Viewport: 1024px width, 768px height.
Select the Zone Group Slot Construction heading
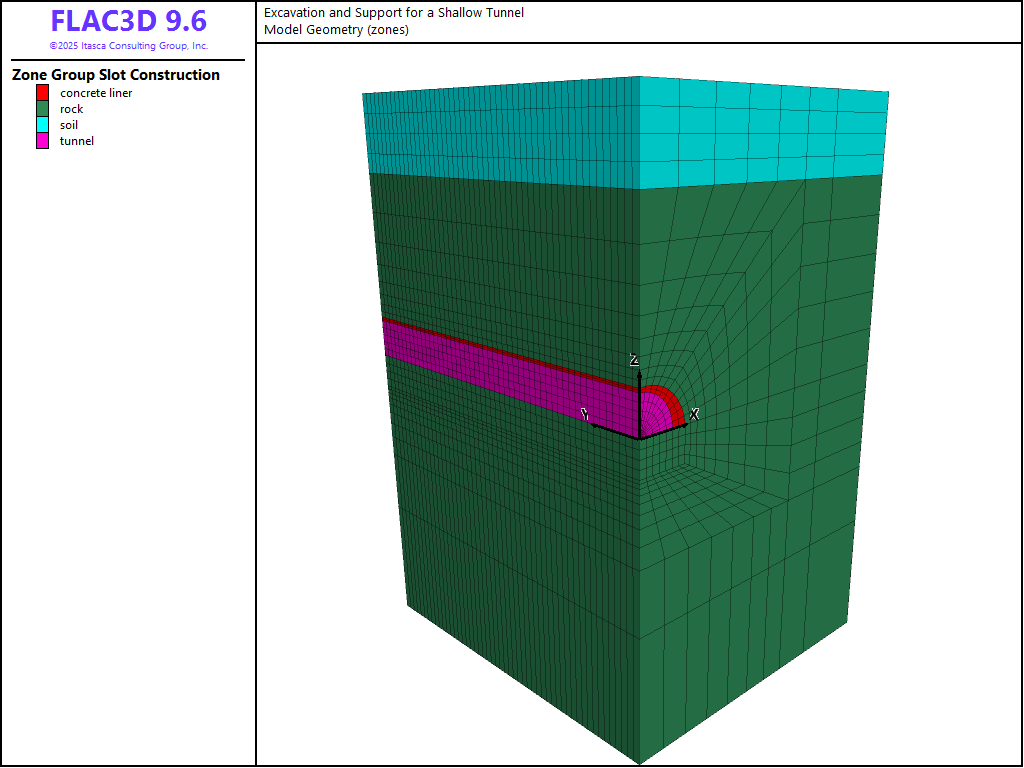click(x=116, y=75)
